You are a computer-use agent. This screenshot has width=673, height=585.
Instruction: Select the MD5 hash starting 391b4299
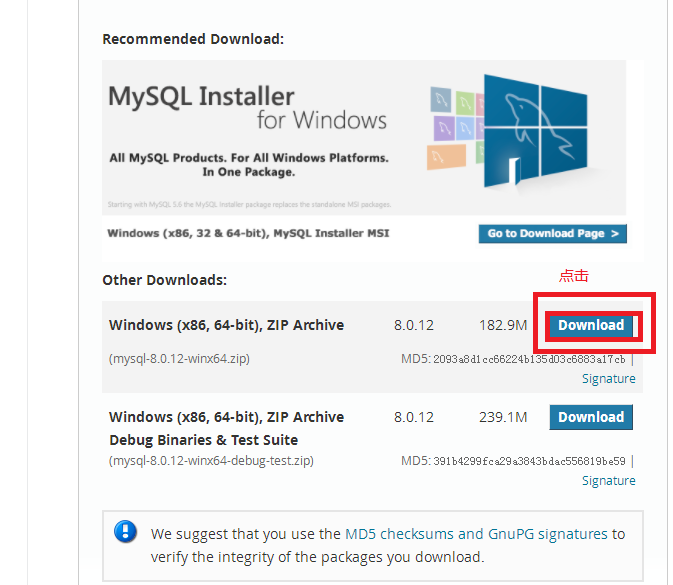pos(529,461)
